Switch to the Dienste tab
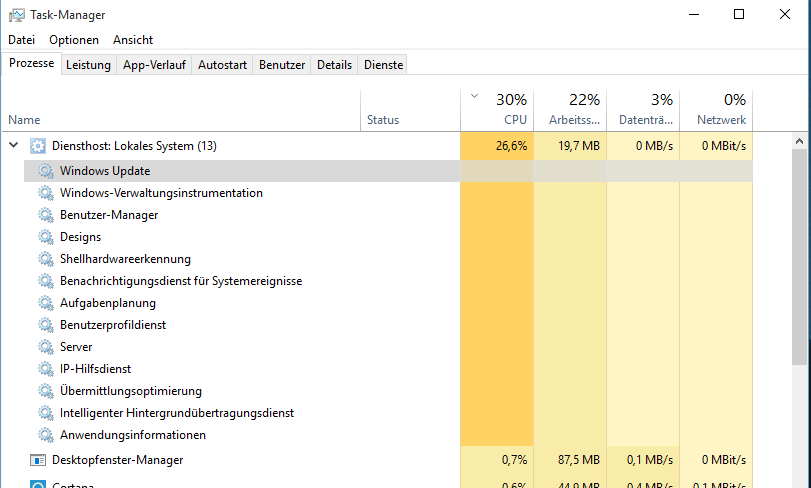Viewport: 811px width, 488px height. click(x=383, y=65)
